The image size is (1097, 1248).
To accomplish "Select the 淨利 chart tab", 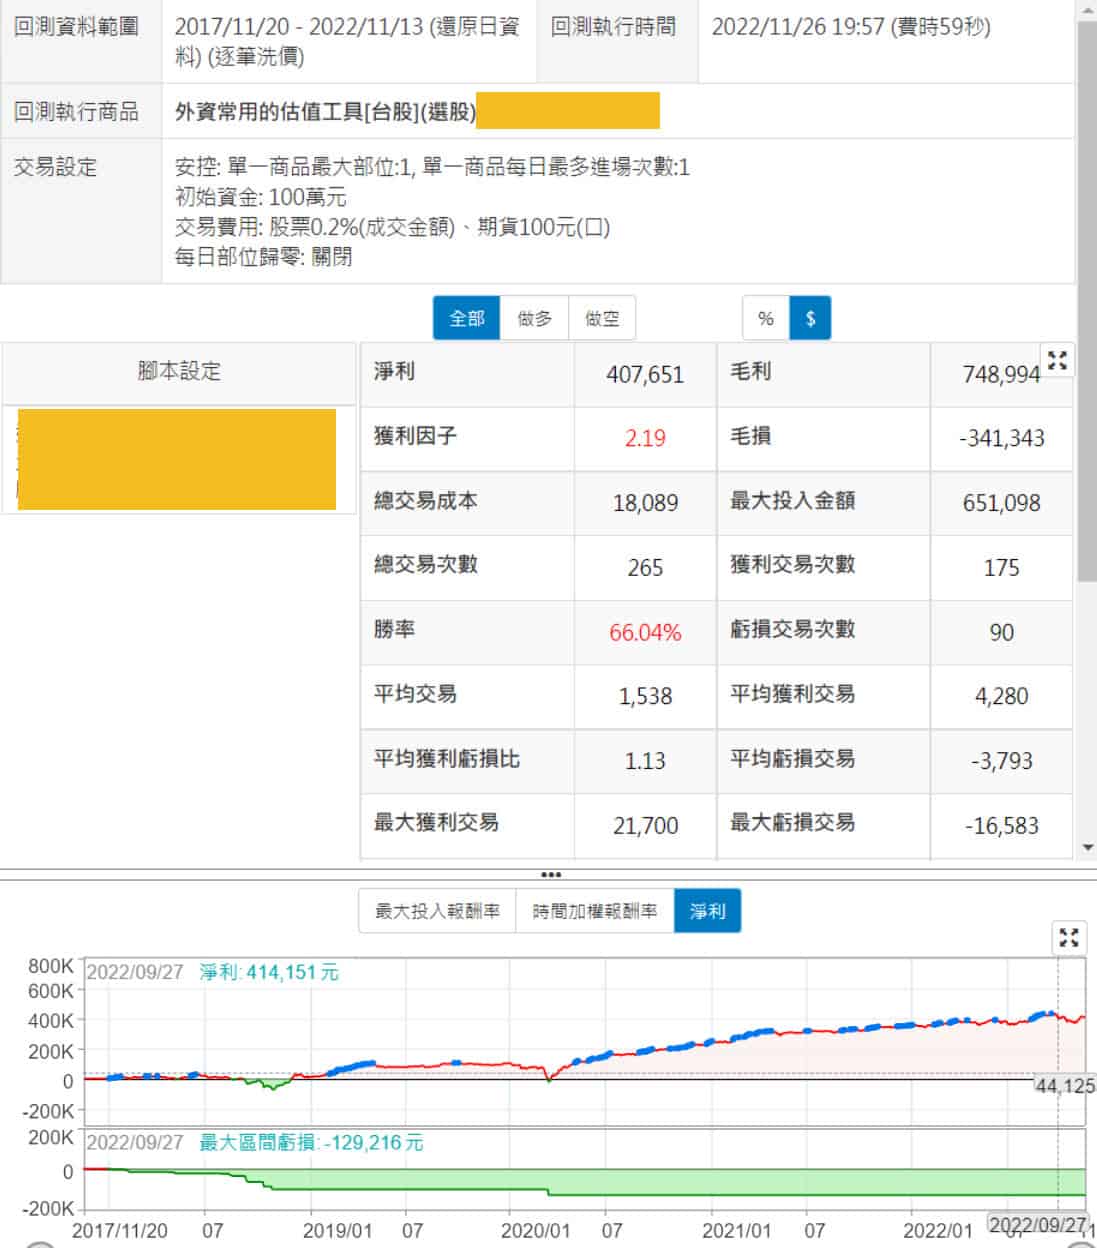I will [707, 912].
